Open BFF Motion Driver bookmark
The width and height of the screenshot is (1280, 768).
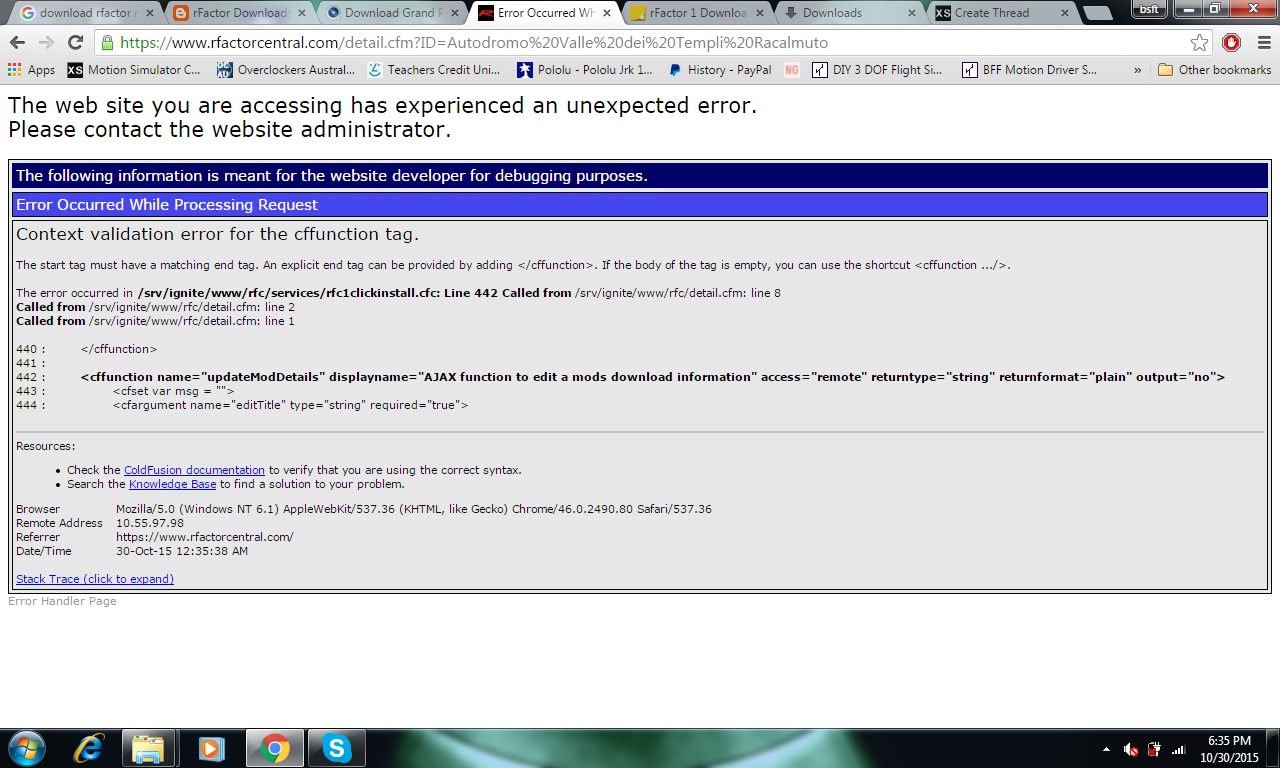1030,70
